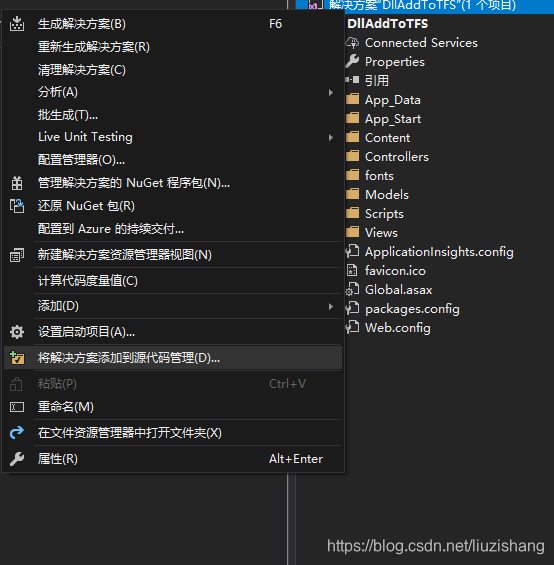The height and width of the screenshot is (565, 554).
Task: Click the Models folder icon
Action: [353, 194]
